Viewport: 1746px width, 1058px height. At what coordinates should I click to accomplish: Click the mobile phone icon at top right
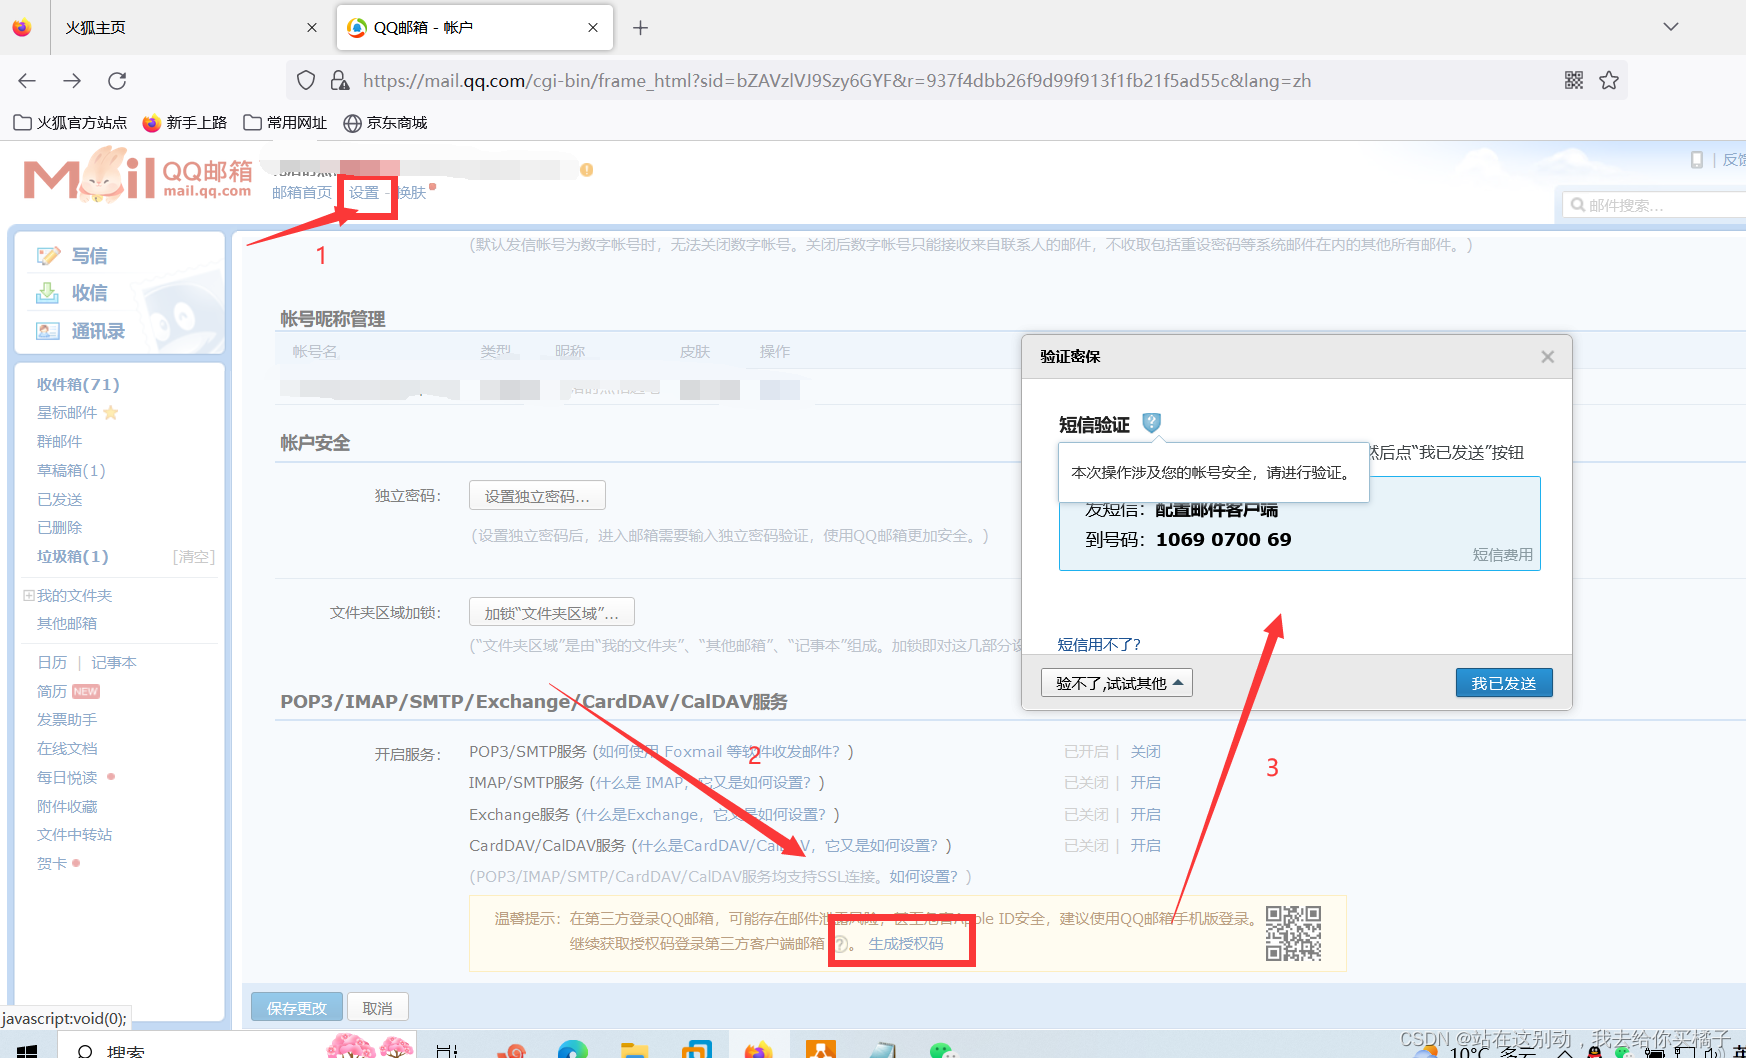point(1697,160)
